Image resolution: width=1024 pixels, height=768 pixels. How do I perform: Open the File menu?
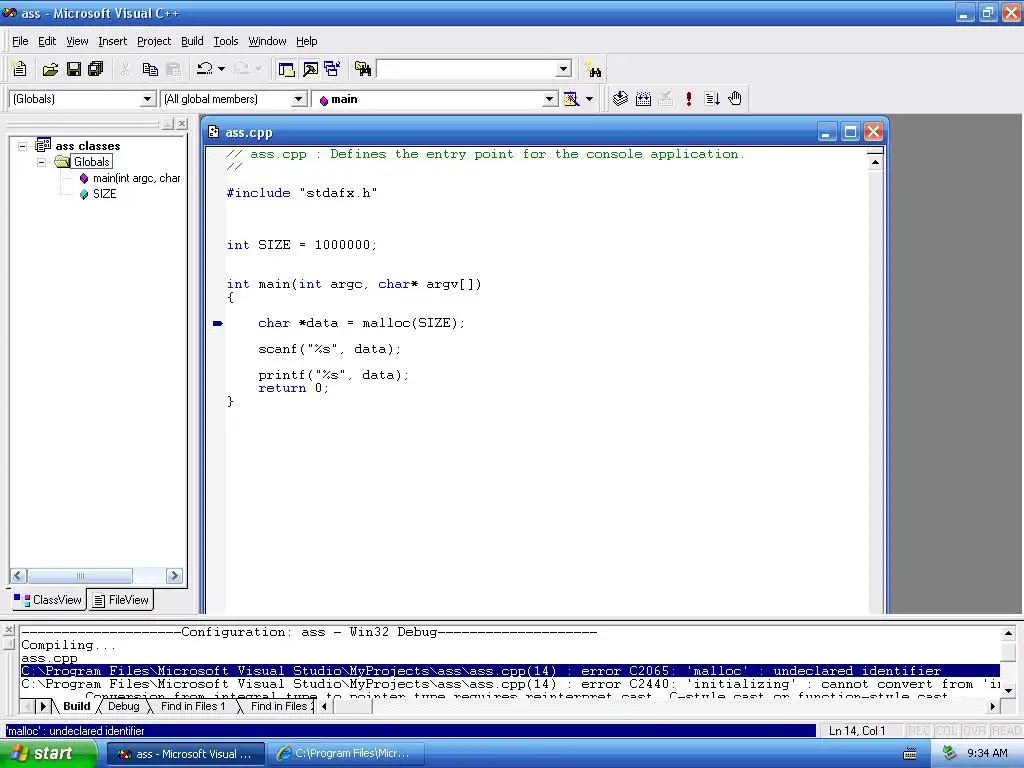[x=20, y=41]
